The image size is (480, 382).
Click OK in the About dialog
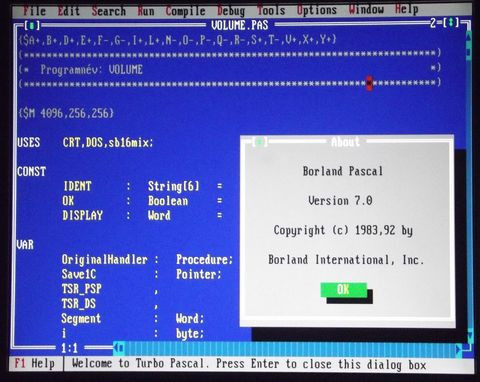(343, 290)
